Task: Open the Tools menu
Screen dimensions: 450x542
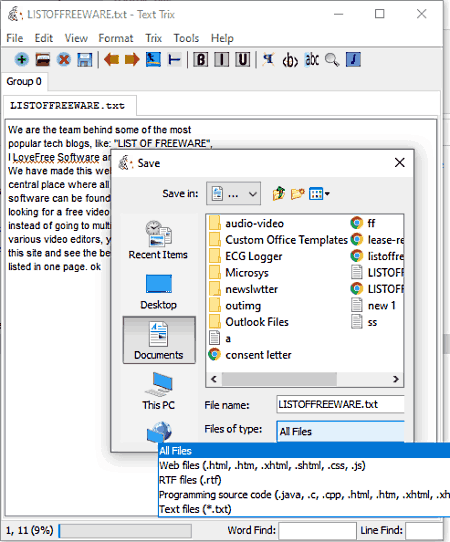Action: coord(186,38)
